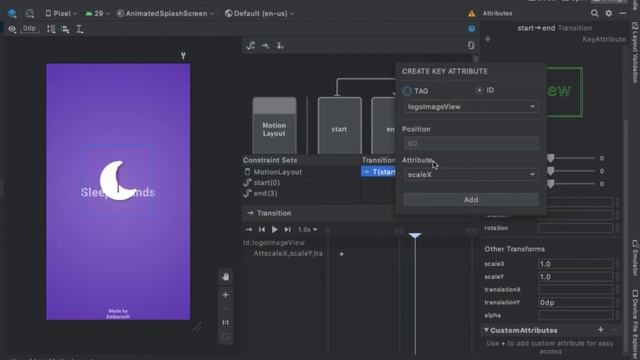640x360 pixels.
Task: Select the MotionLayout row in Constraint Sets
Action: pos(301,172)
